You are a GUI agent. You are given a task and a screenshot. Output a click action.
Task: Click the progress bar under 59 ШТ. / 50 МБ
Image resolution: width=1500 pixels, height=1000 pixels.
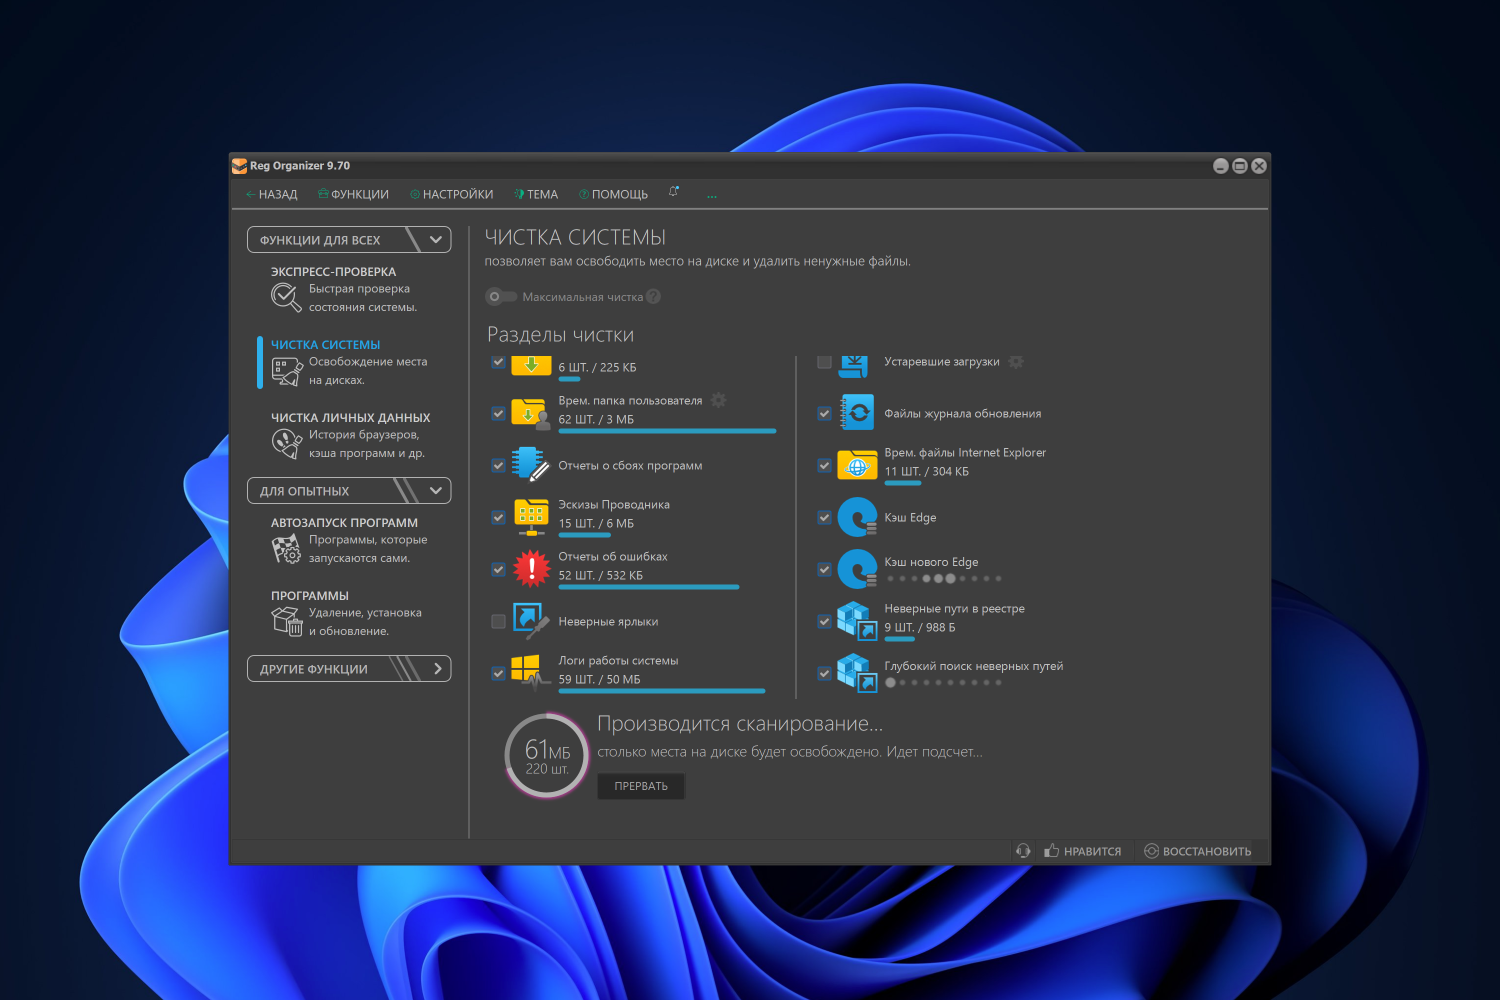point(662,691)
